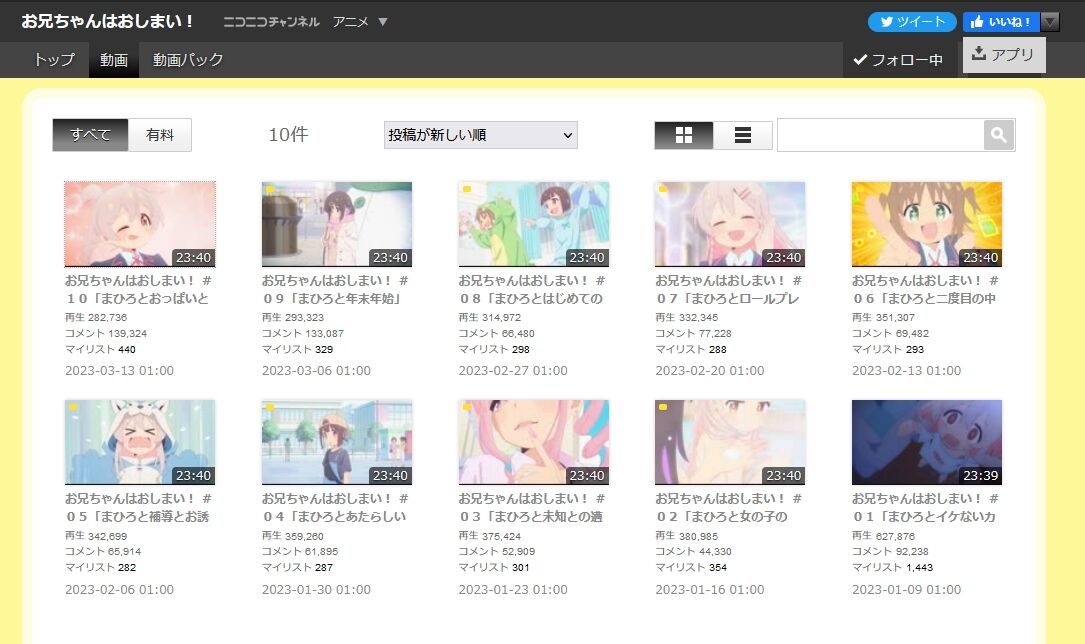Image resolution: width=1085 pixels, height=644 pixels.
Task: Click the いいね! Facebook button
Action: (x=1001, y=22)
